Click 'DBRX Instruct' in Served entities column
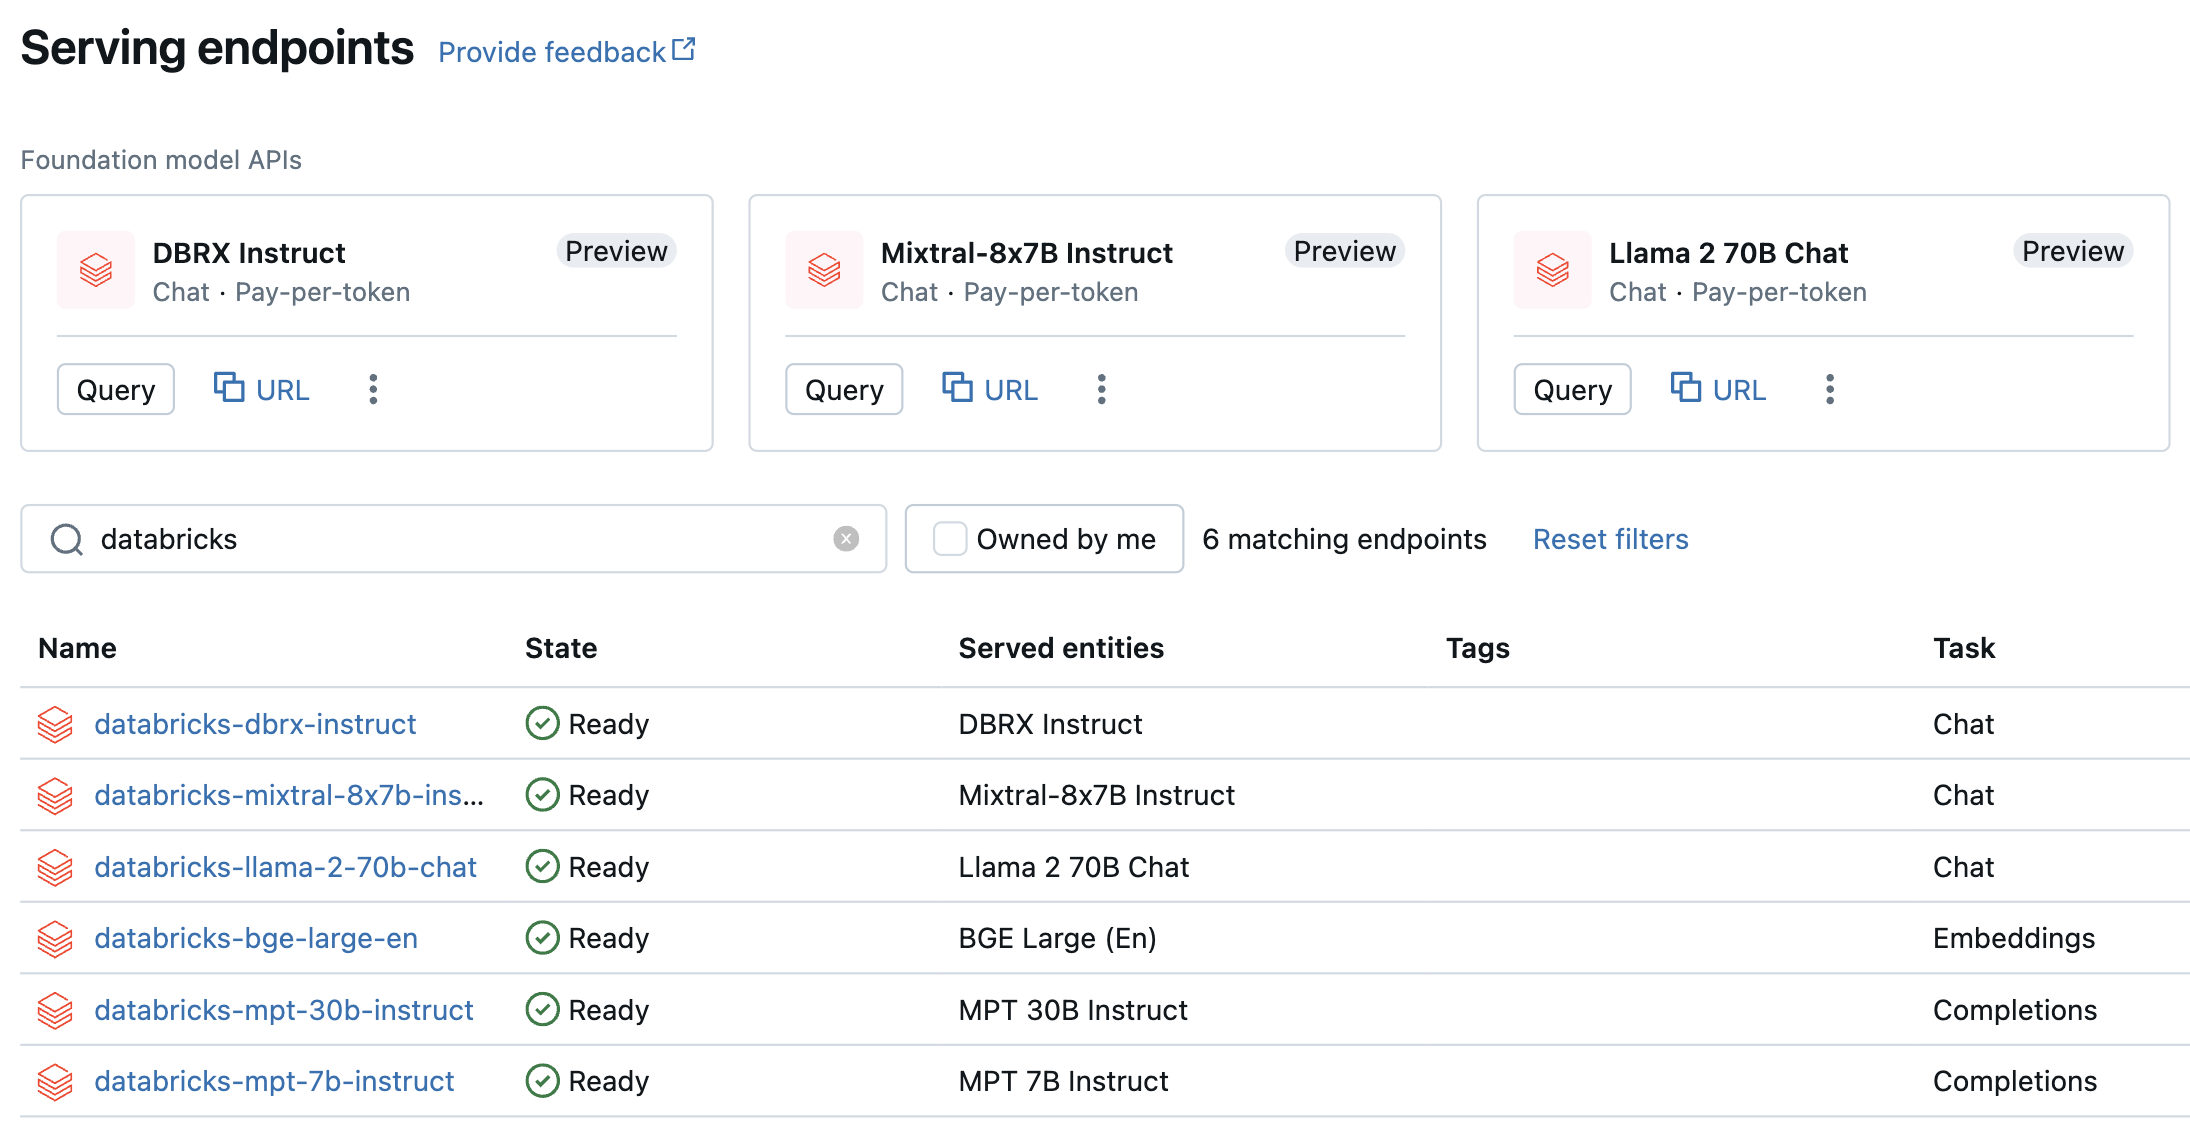Image resolution: width=2190 pixels, height=1130 pixels. click(1050, 724)
